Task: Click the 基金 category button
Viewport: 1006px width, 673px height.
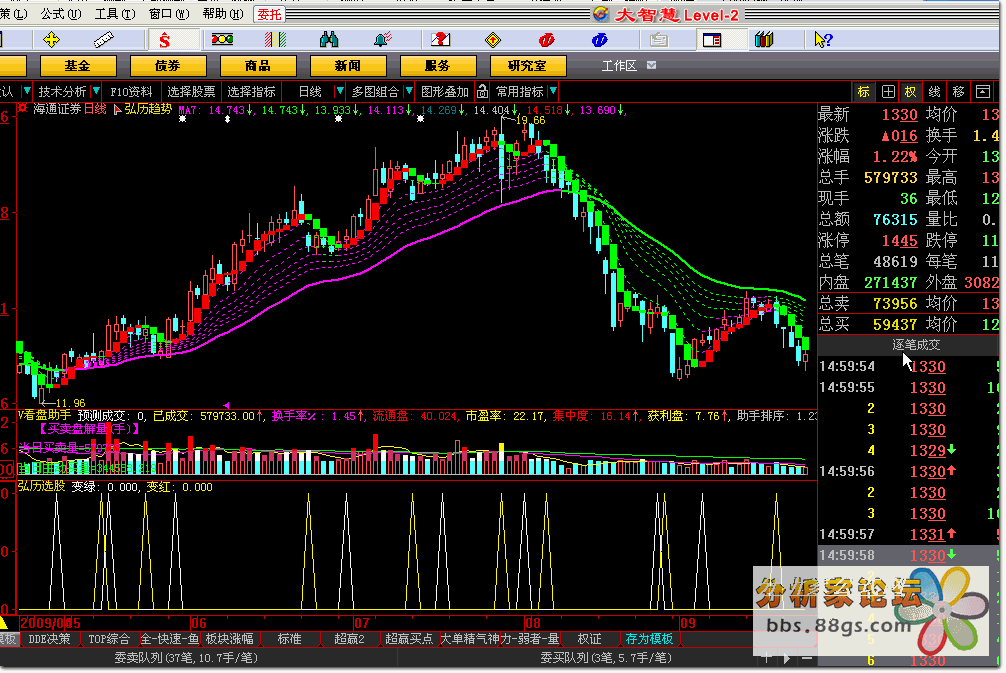Action: click(78, 65)
